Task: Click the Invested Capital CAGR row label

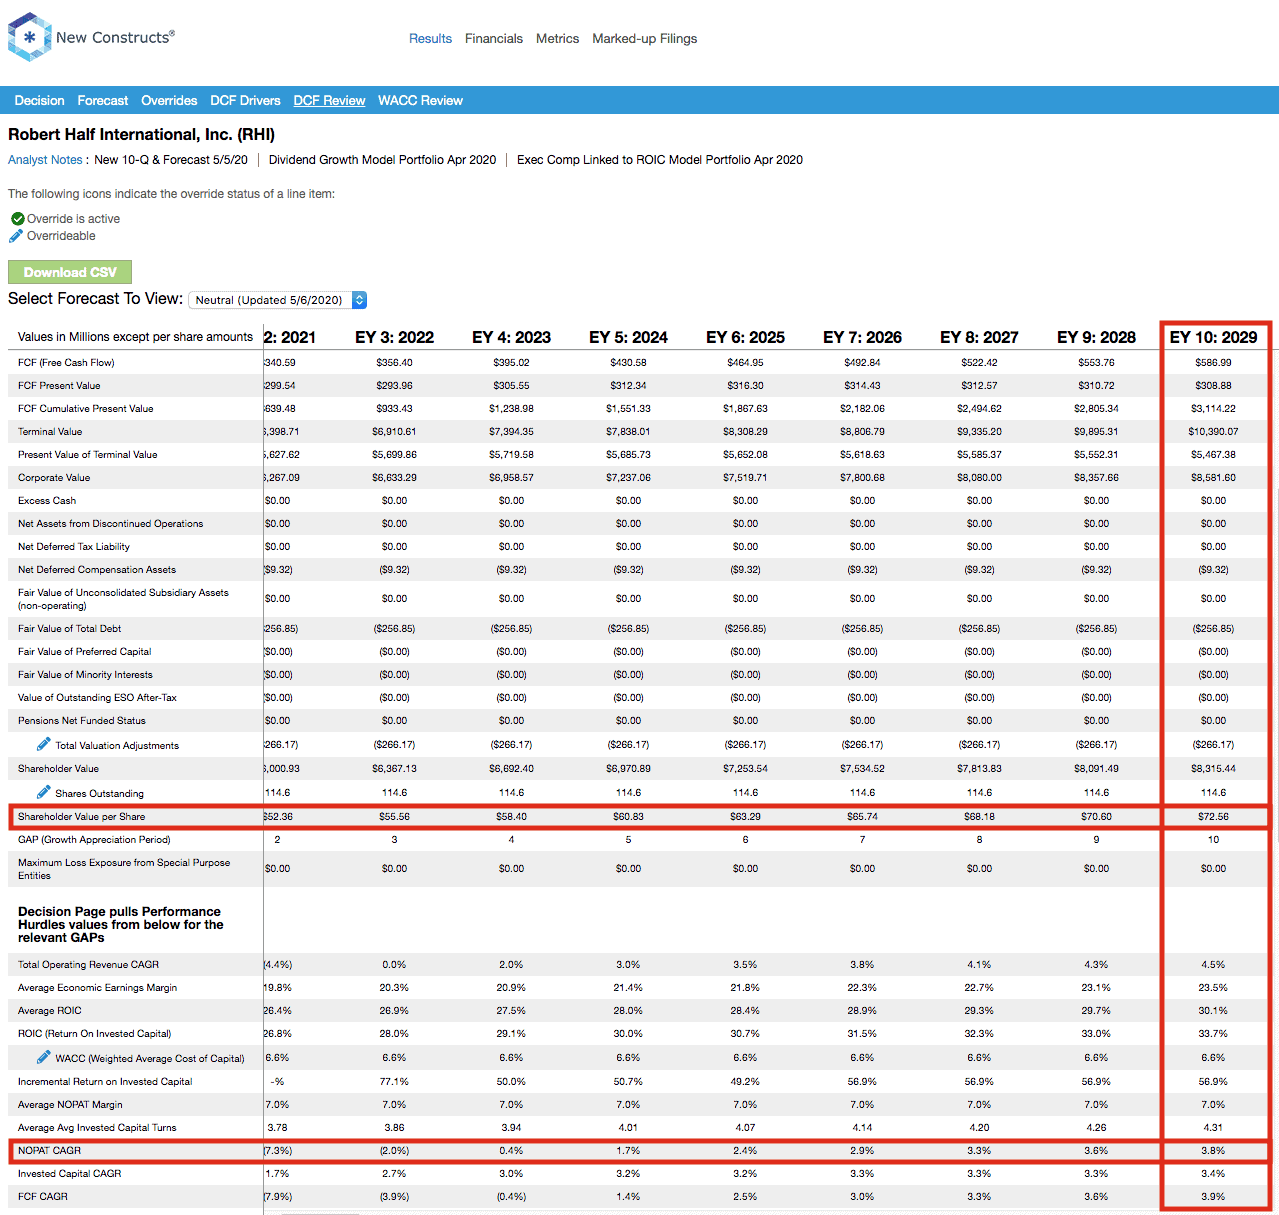Action: pyautogui.click(x=69, y=1173)
